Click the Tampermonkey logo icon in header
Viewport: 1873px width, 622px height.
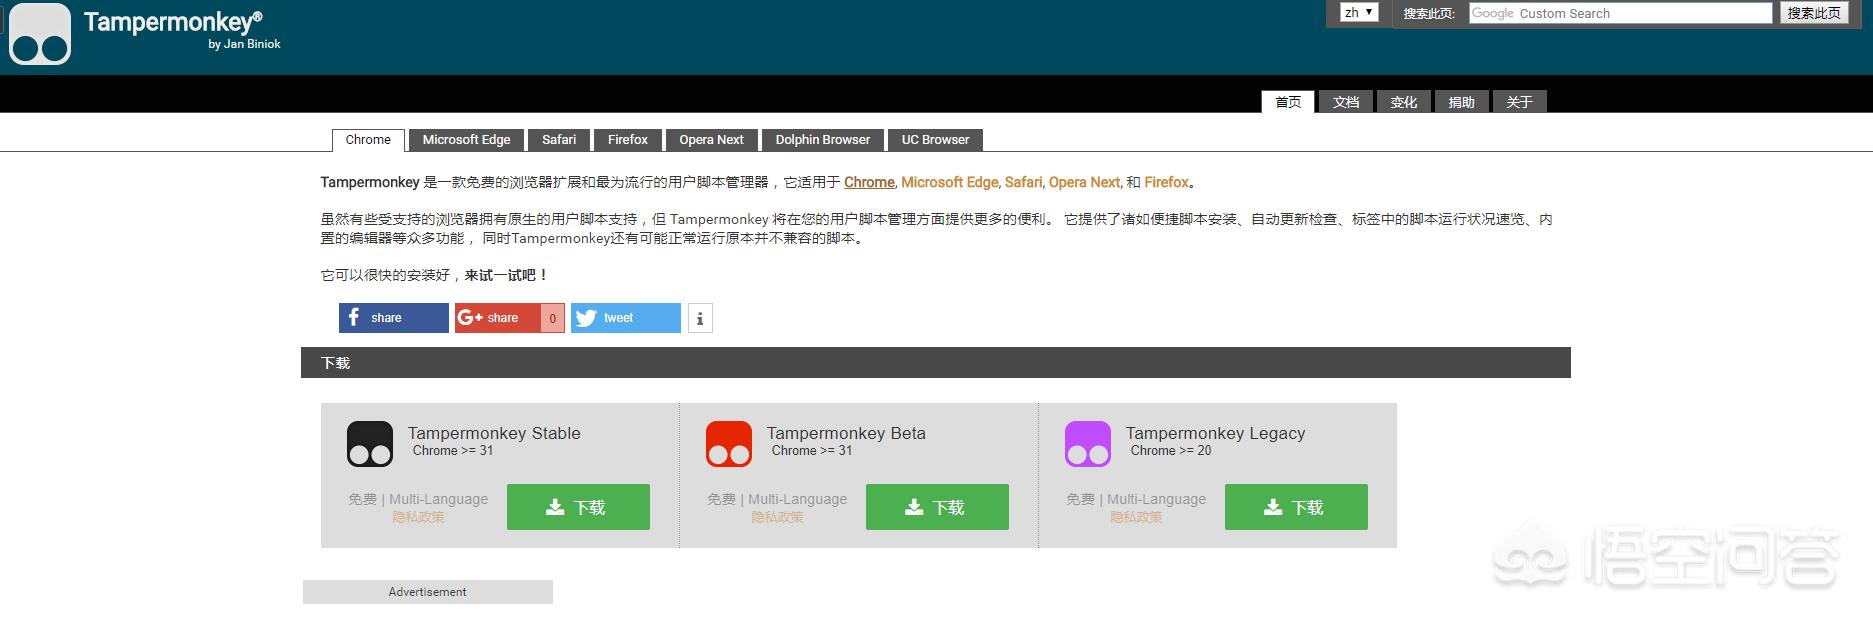point(40,34)
